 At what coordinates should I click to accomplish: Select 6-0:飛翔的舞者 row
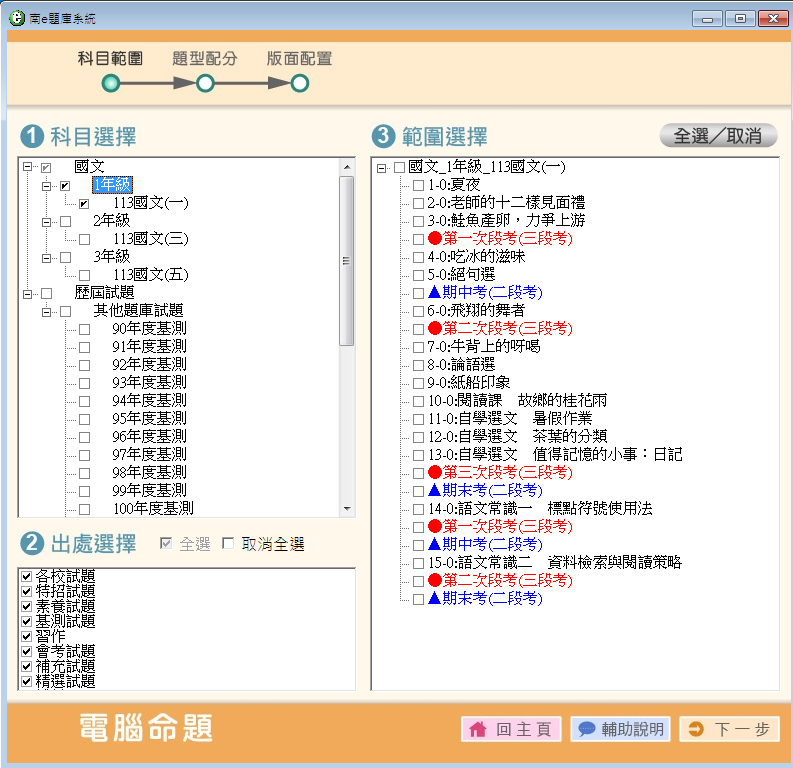coord(476,311)
